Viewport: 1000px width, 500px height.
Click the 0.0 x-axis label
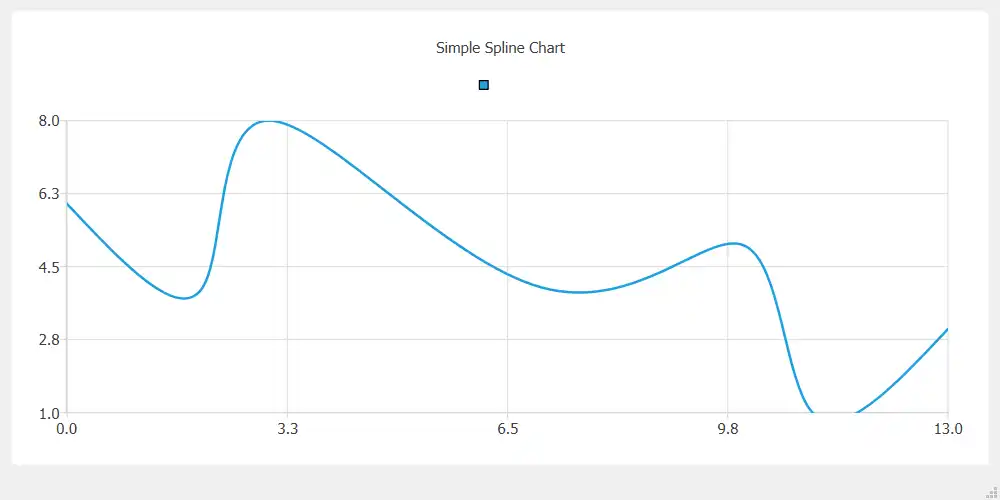[66, 429]
